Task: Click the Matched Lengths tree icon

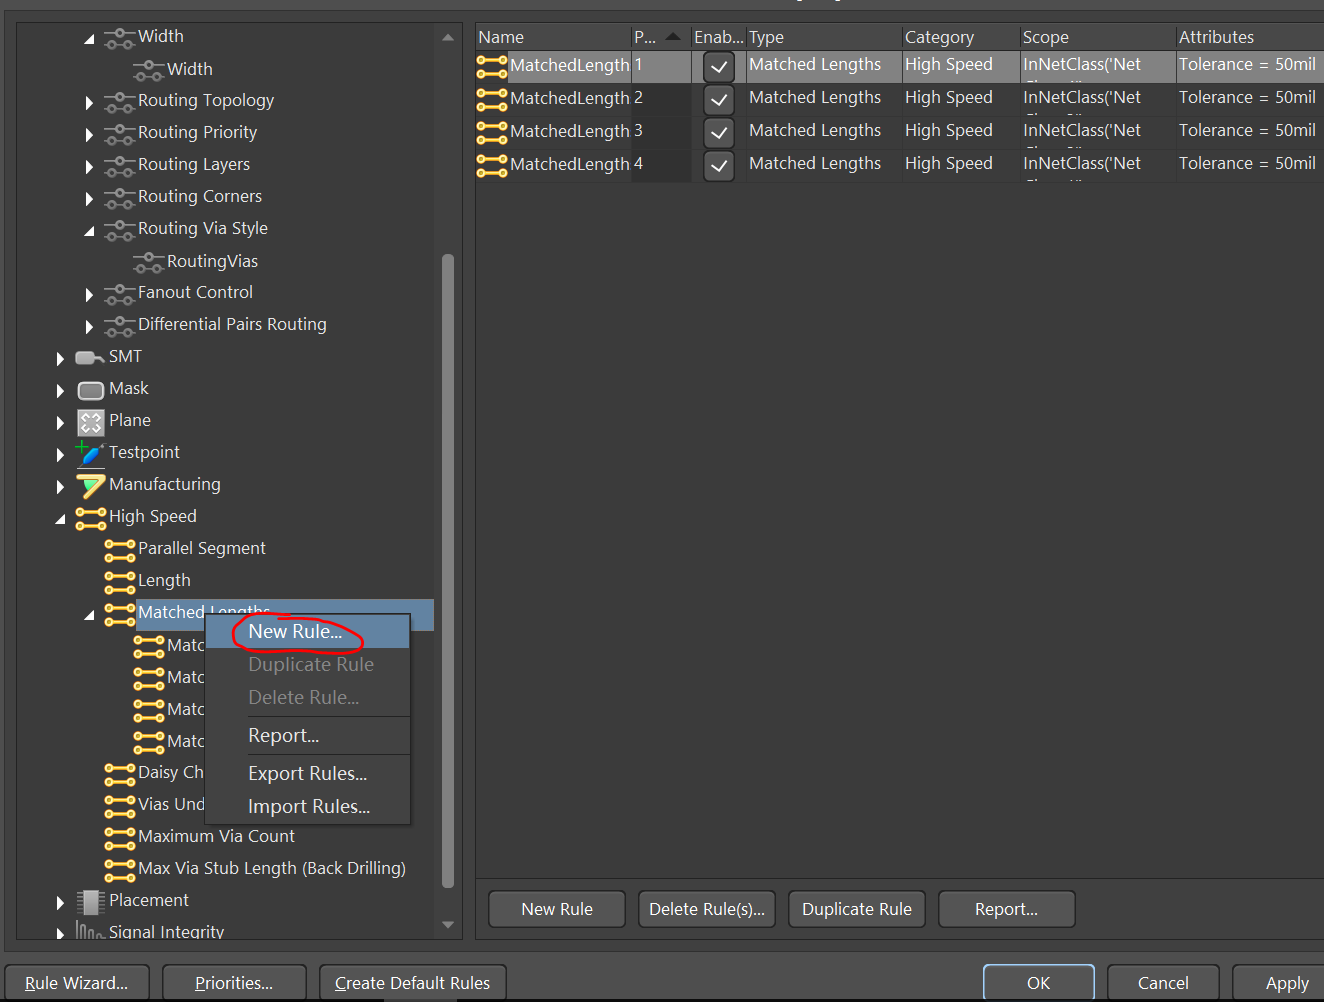Action: [119, 614]
